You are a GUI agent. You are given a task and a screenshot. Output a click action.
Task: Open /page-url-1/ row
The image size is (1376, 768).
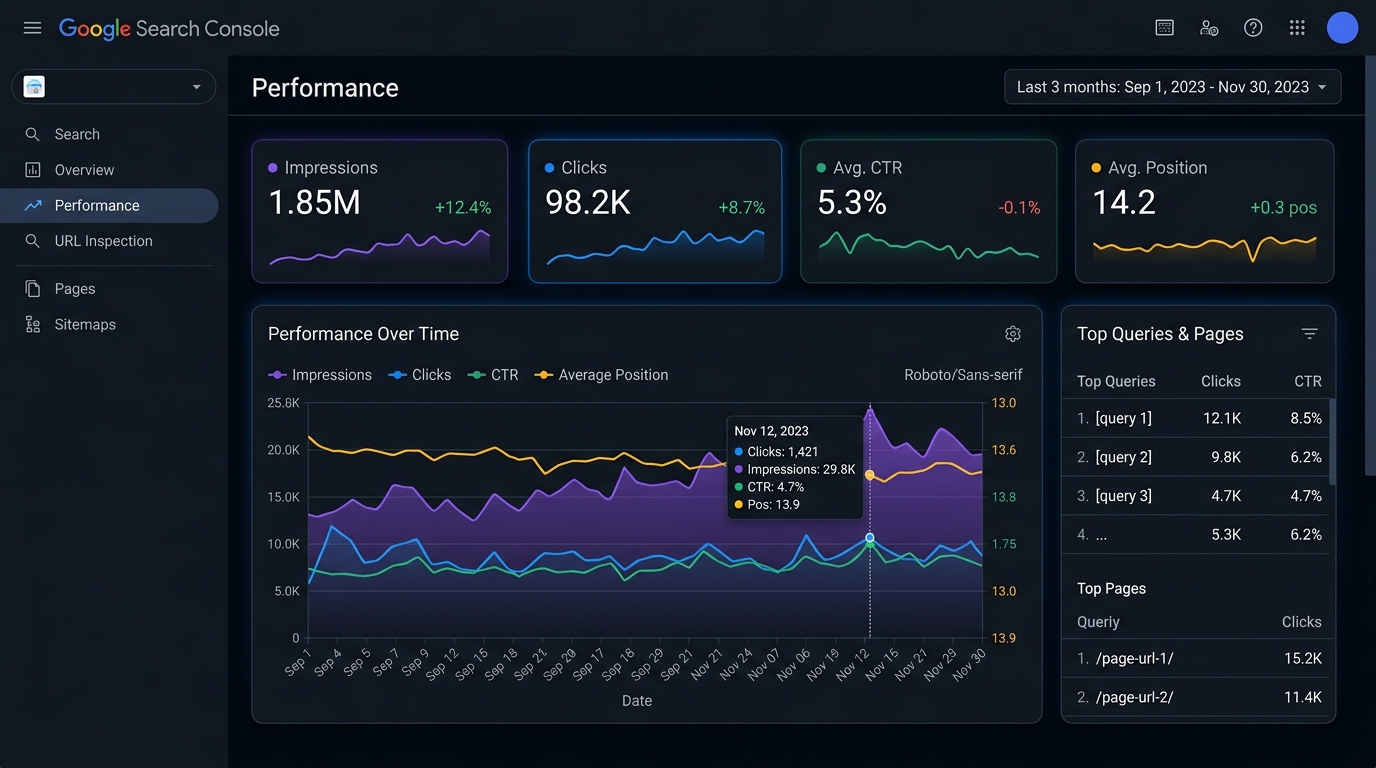[1199, 658]
